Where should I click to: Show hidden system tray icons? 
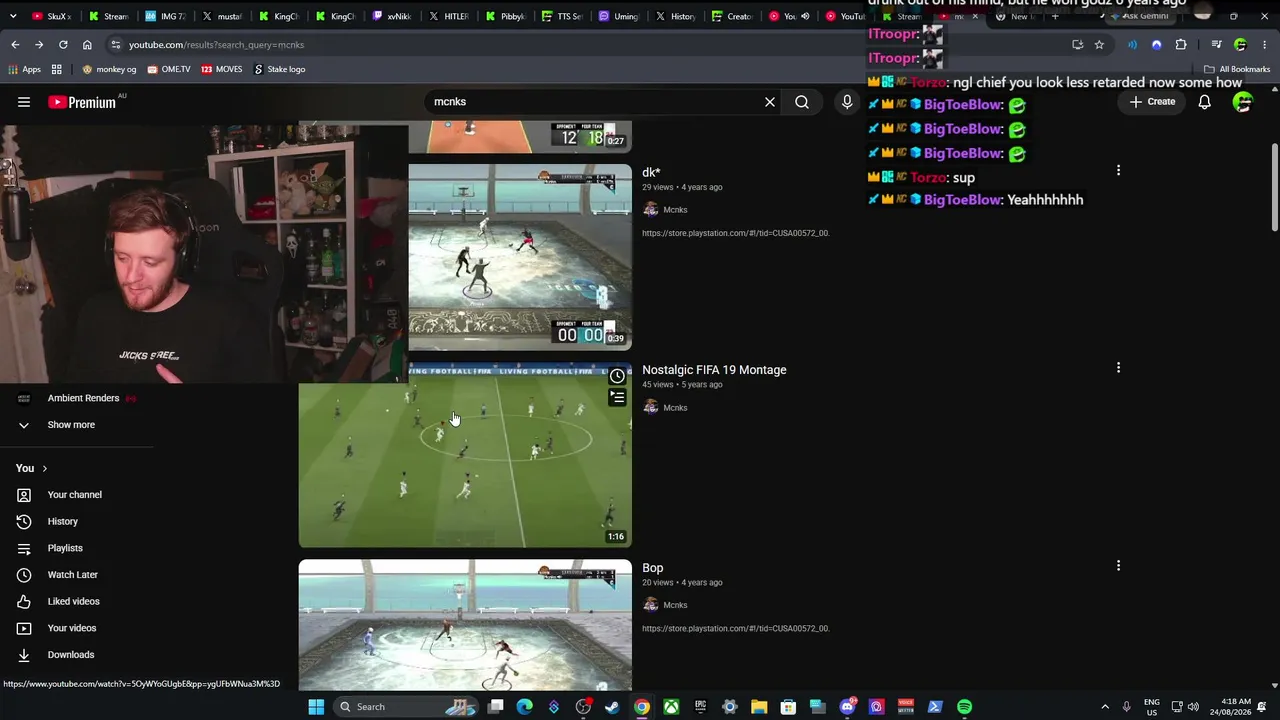(x=1105, y=707)
